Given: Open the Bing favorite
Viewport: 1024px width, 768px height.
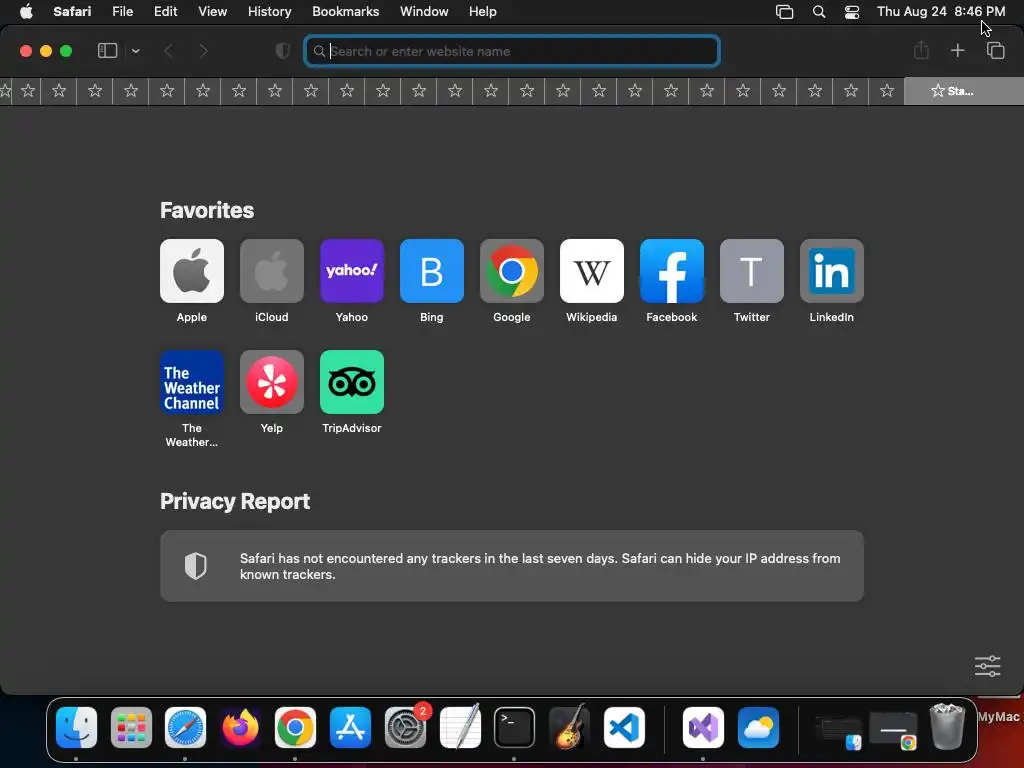Looking at the screenshot, I should pos(432,271).
